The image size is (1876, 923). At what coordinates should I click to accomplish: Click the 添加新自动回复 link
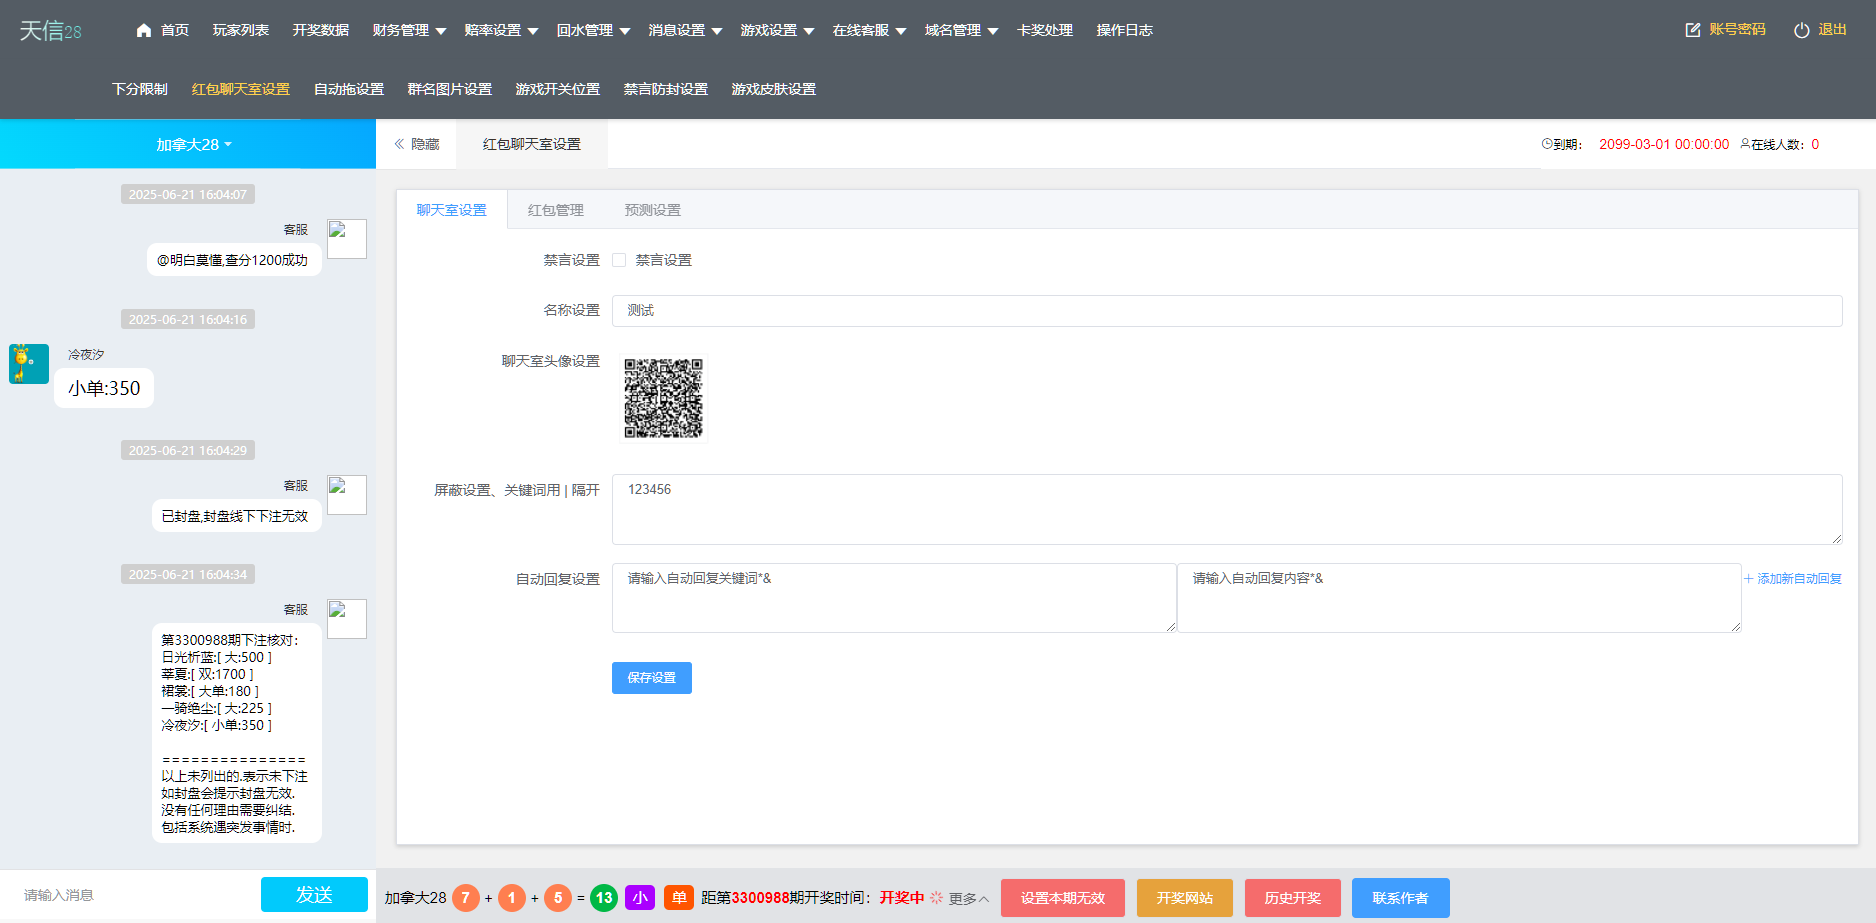[x=1793, y=578]
